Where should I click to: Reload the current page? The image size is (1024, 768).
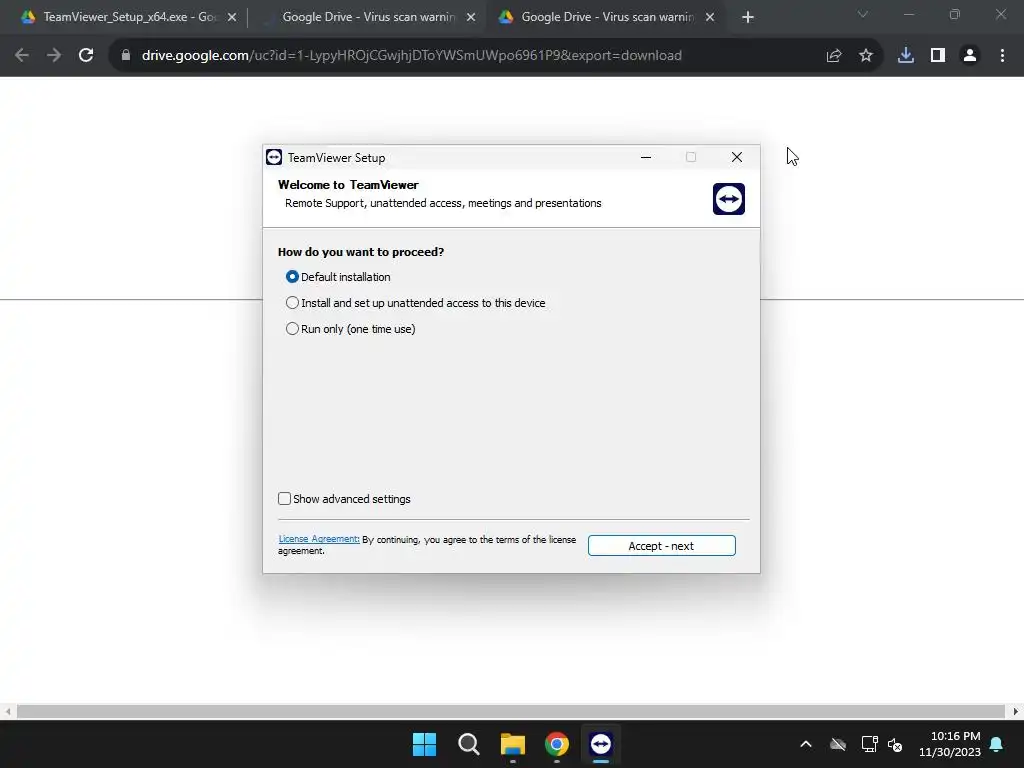pos(86,56)
